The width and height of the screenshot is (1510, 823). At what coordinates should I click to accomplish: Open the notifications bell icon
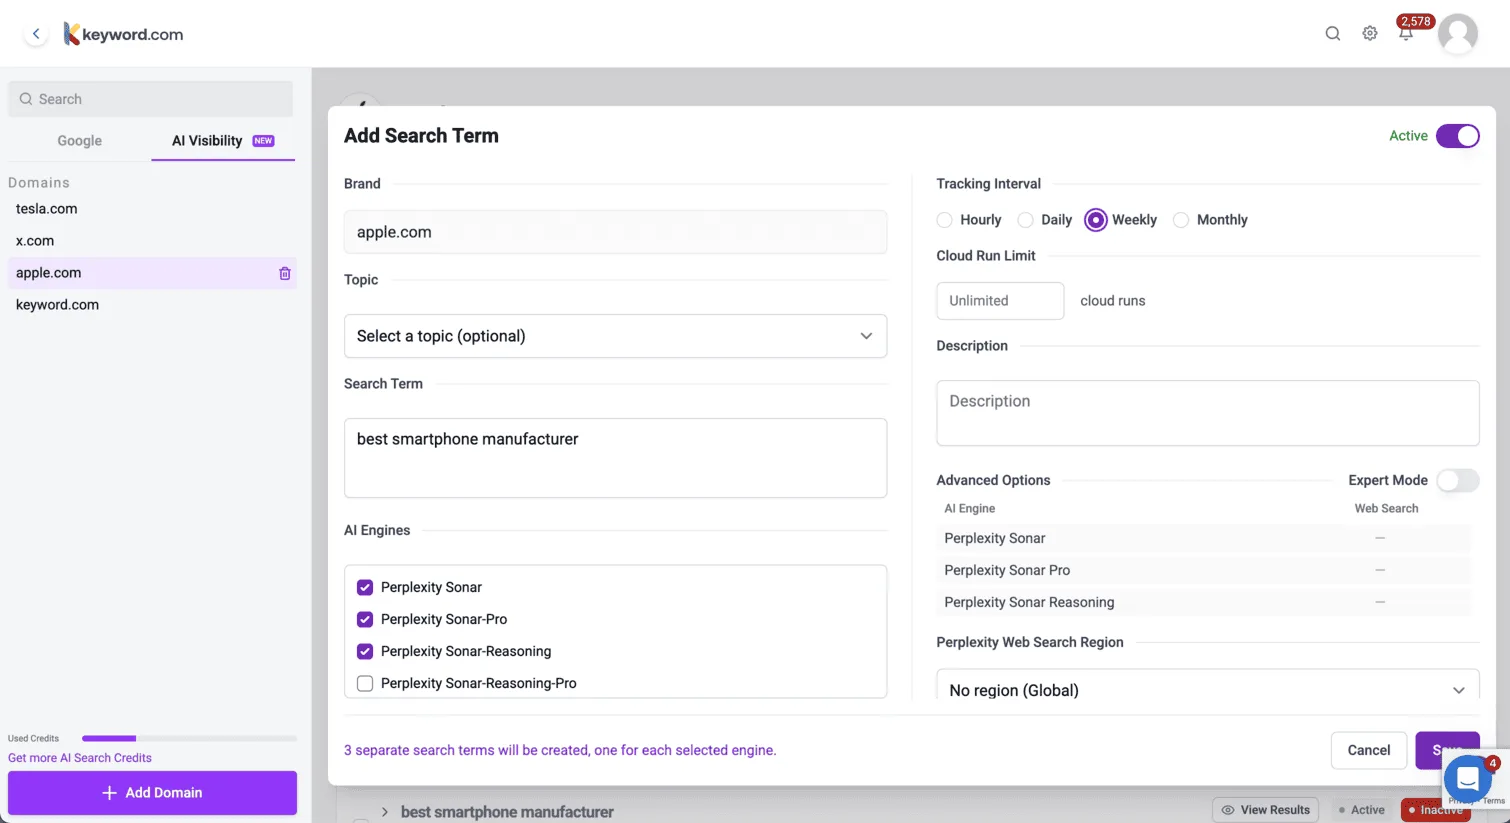pyautogui.click(x=1406, y=34)
